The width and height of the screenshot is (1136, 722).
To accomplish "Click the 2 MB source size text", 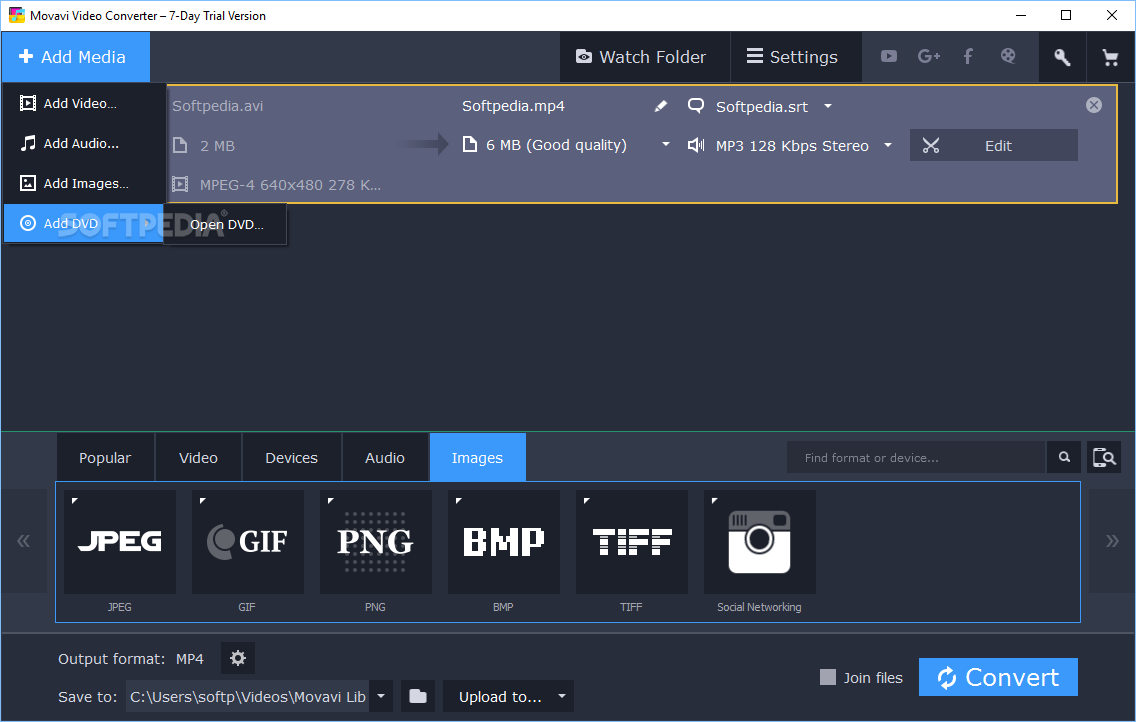I will point(217,146).
